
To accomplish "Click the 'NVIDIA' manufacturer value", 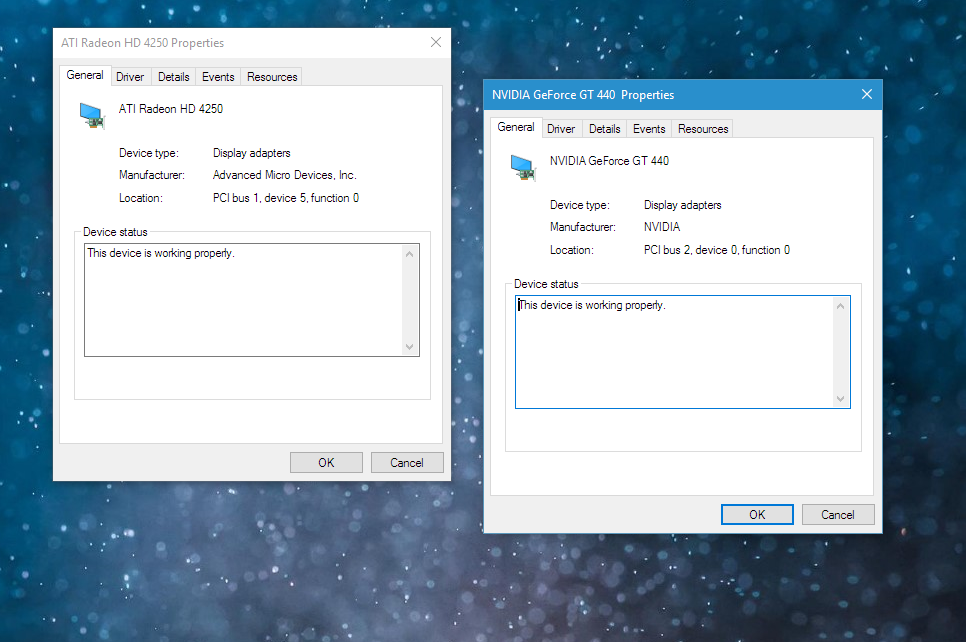I will pyautogui.click(x=662, y=227).
